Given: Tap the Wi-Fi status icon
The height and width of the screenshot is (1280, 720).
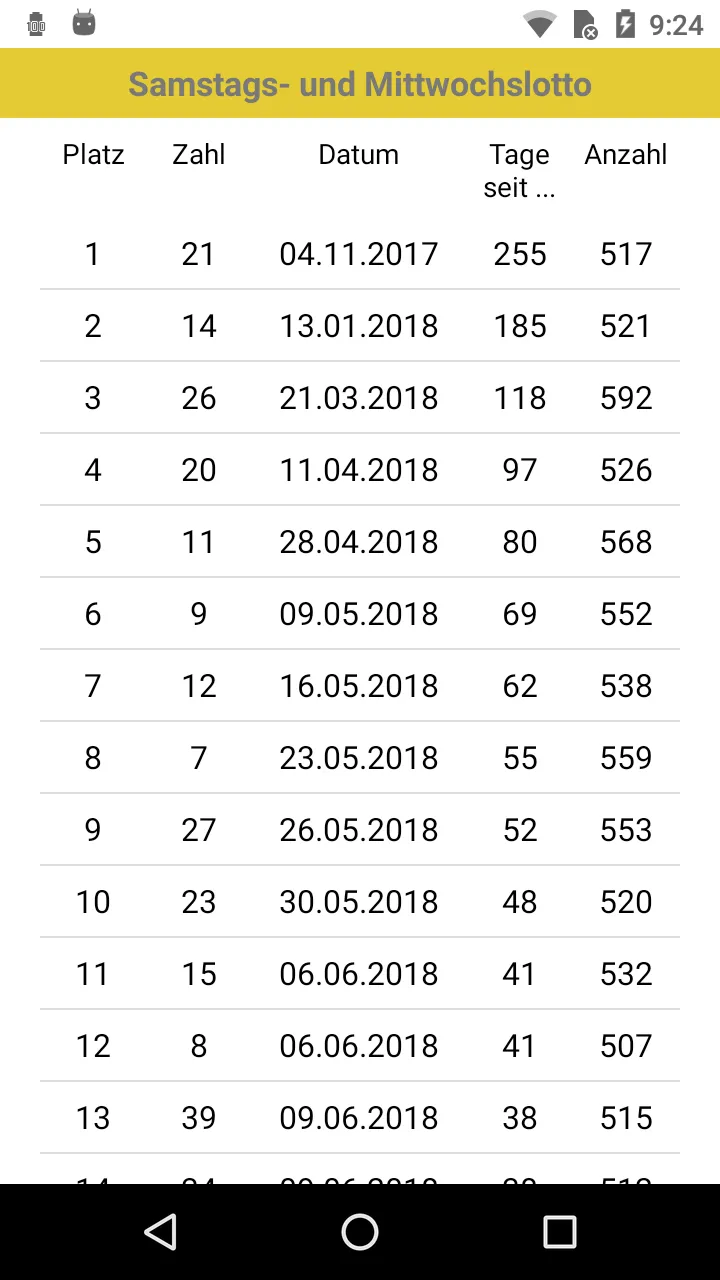Looking at the screenshot, I should 540,24.
